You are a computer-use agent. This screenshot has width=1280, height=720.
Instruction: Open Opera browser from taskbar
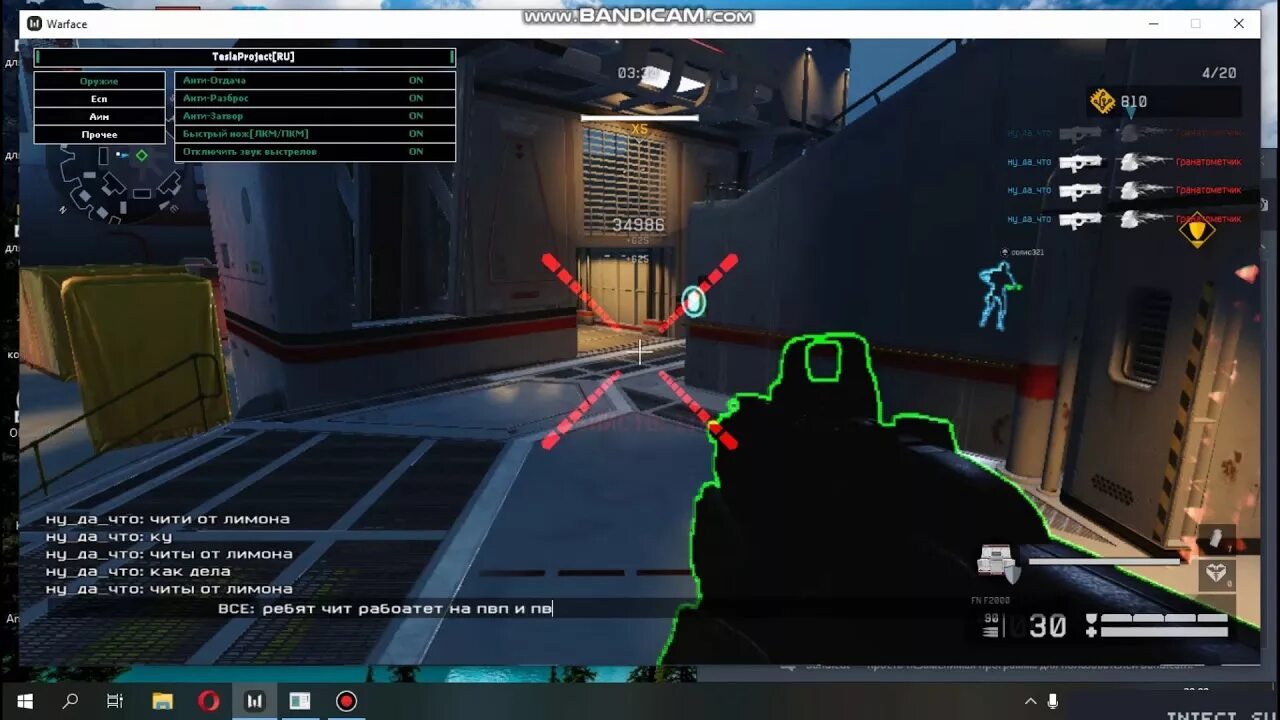(209, 701)
